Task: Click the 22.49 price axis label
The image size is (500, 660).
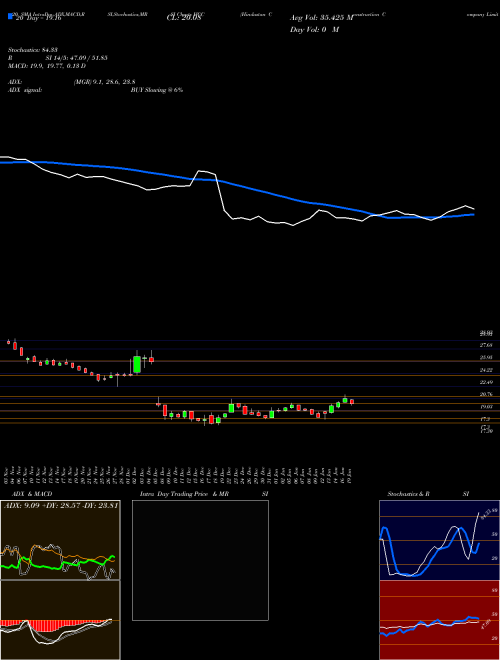Action: point(487,382)
